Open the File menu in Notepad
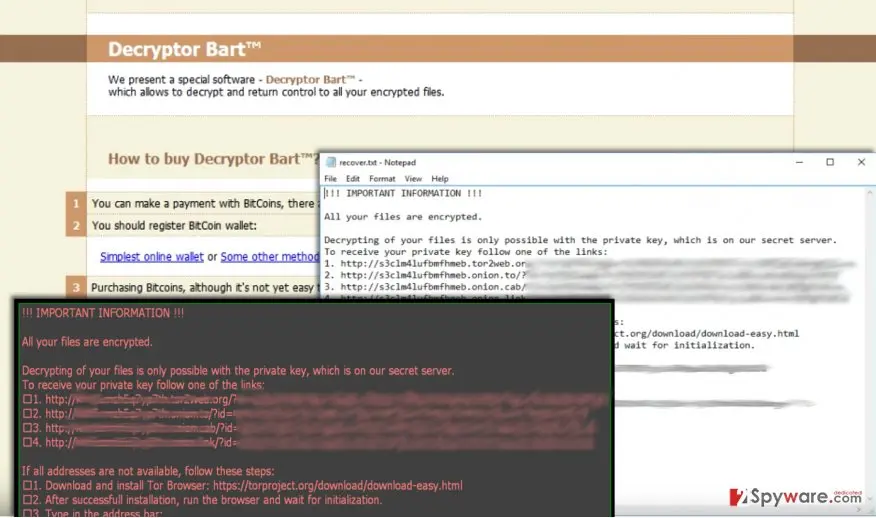The image size is (876, 518). pos(330,179)
